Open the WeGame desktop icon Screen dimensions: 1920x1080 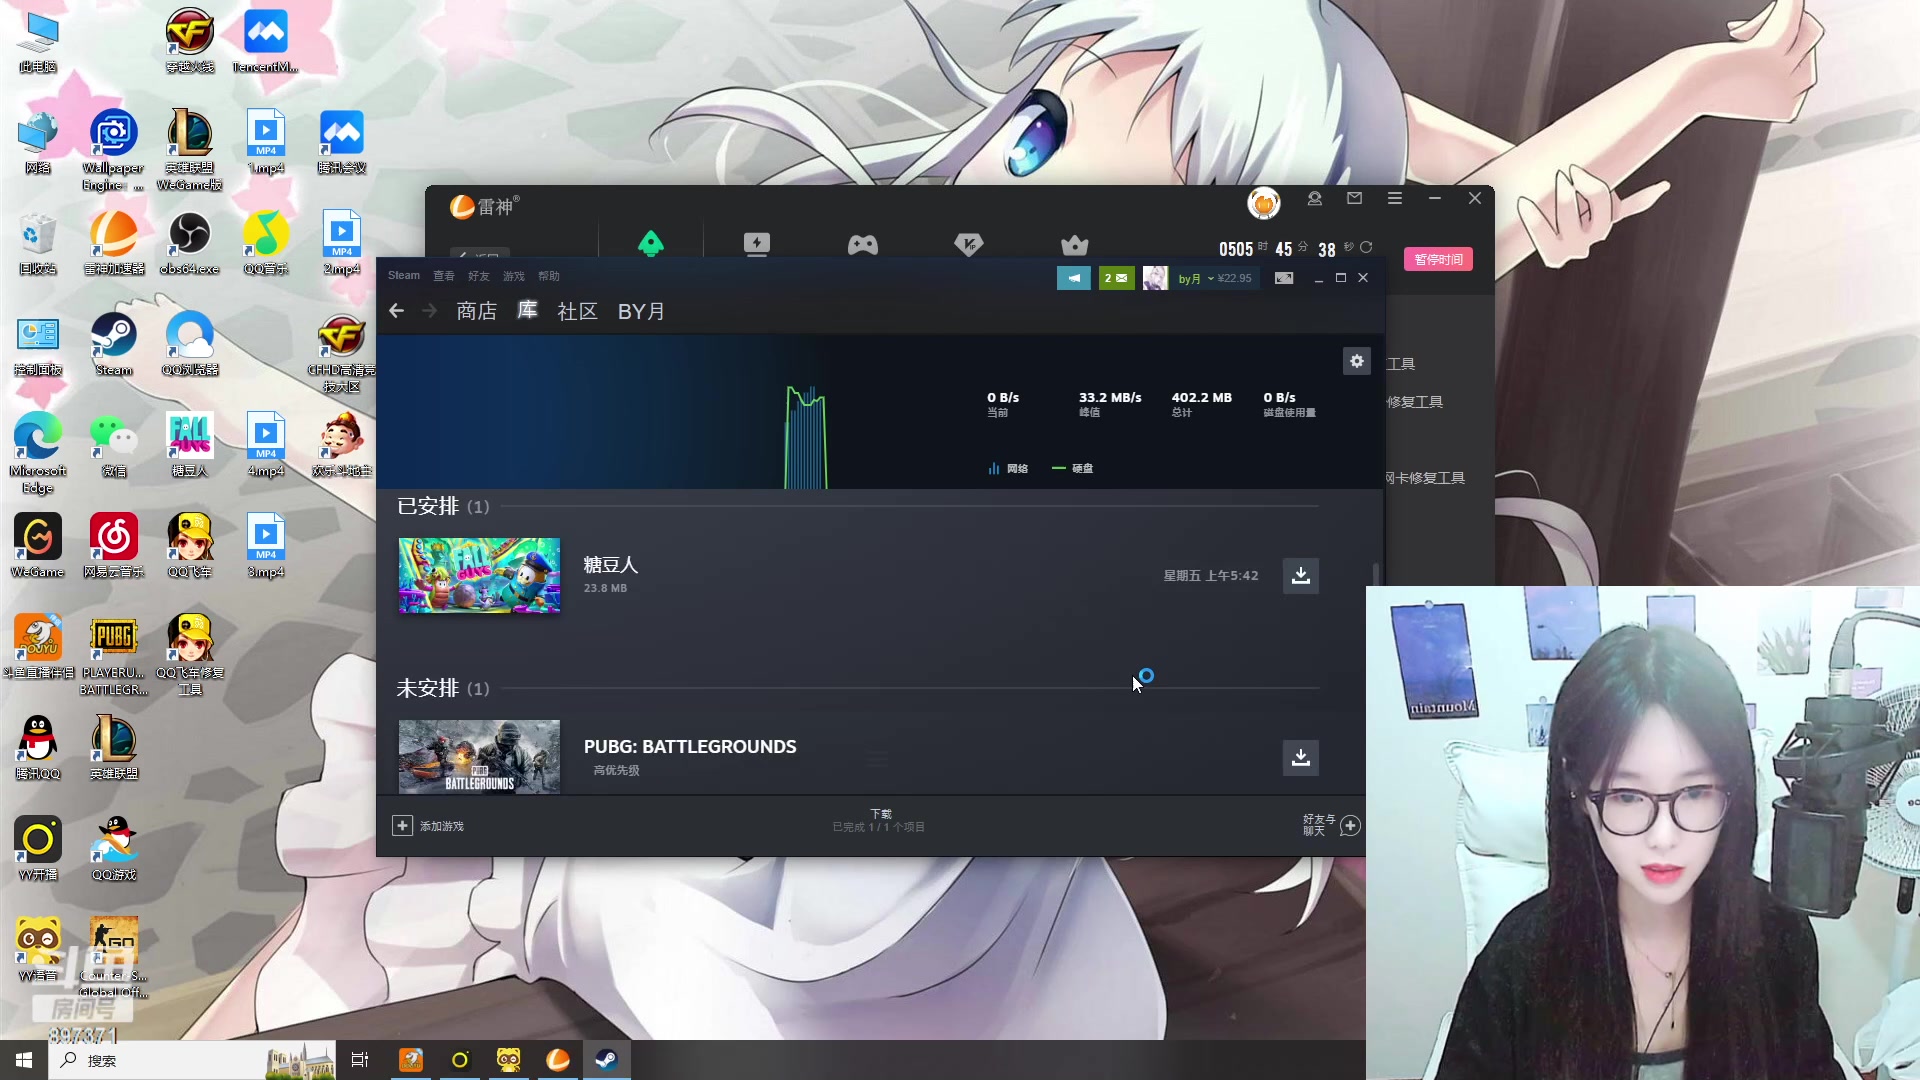(38, 546)
